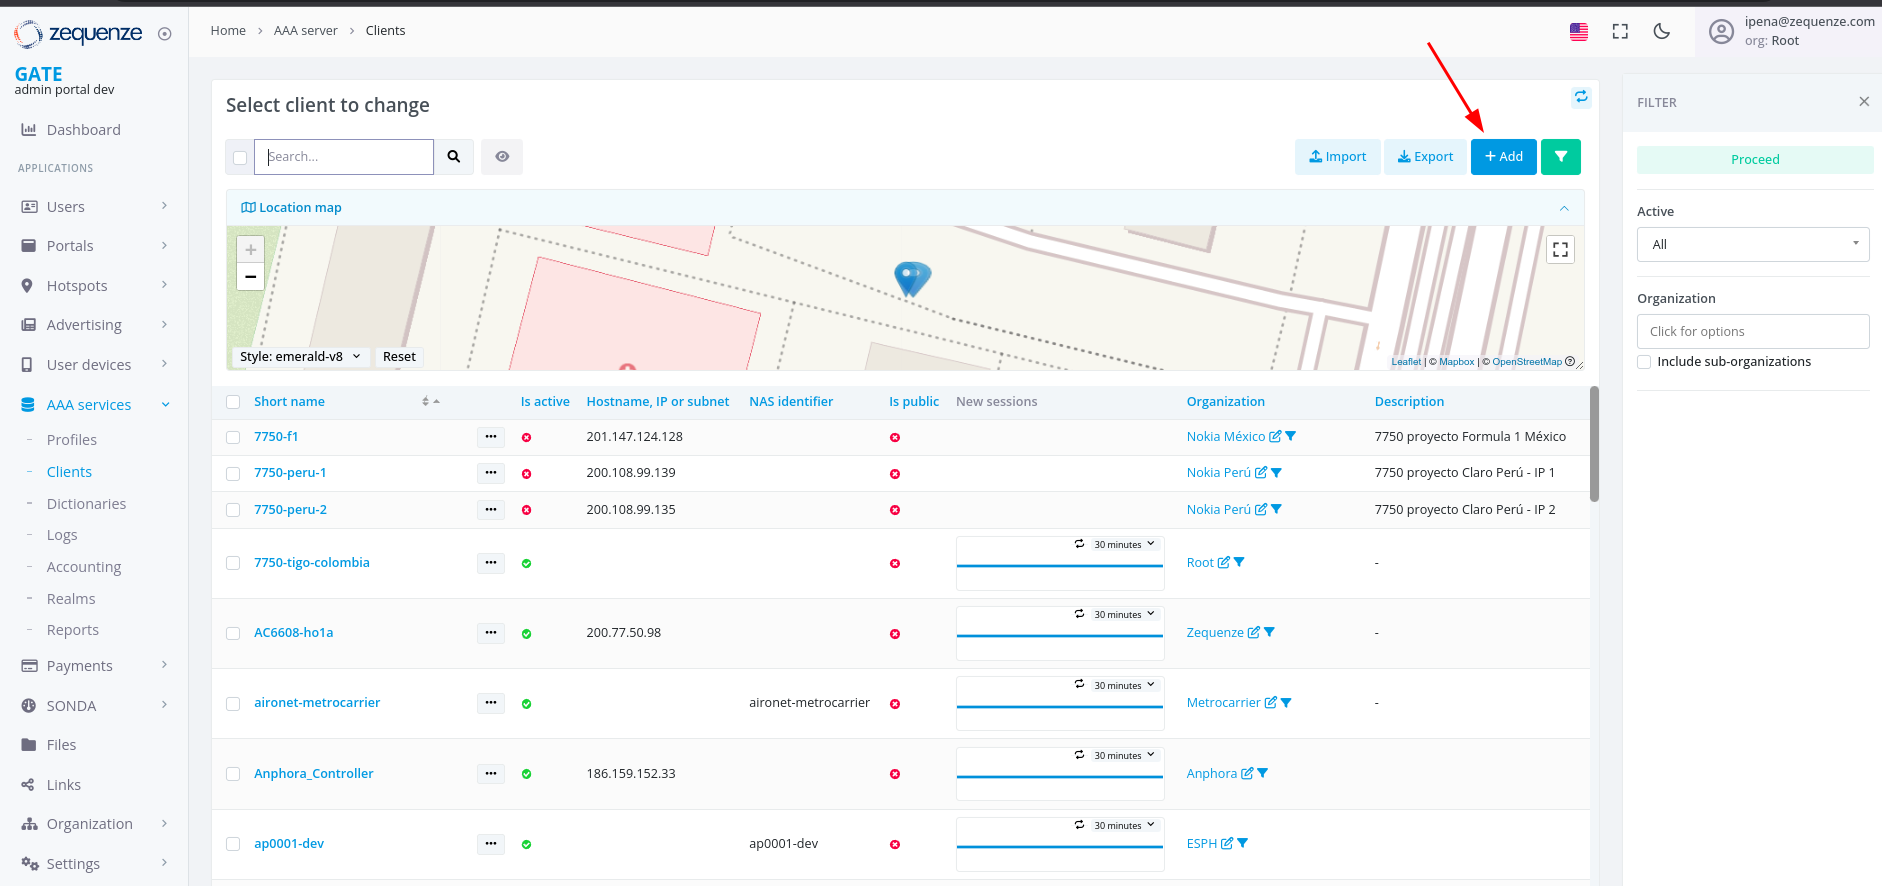The height and width of the screenshot is (886, 1882).
Task: Open the Active filter dropdown
Action: pyautogui.click(x=1752, y=245)
